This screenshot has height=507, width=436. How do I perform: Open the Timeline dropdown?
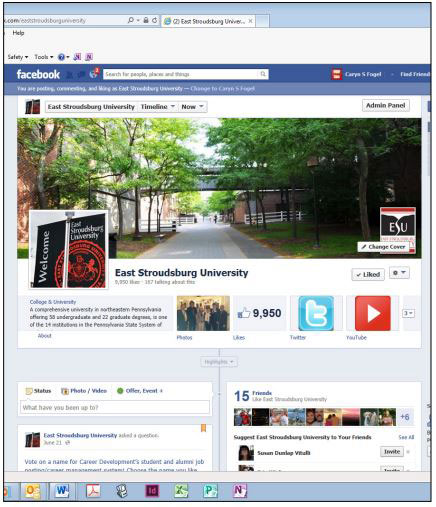coord(158,107)
